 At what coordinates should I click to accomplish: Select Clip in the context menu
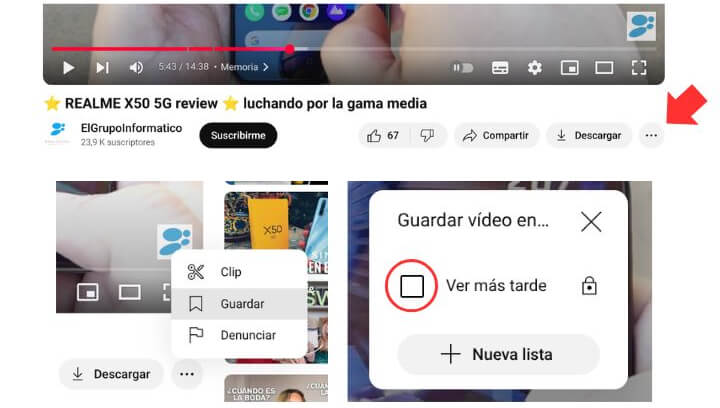pos(239,272)
